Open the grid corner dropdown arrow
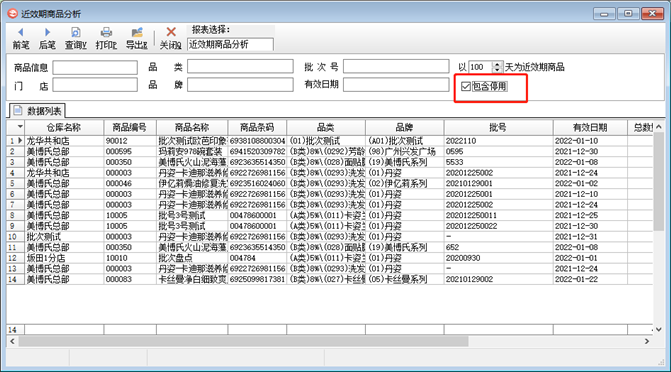This screenshot has width=671, height=372. (20, 127)
